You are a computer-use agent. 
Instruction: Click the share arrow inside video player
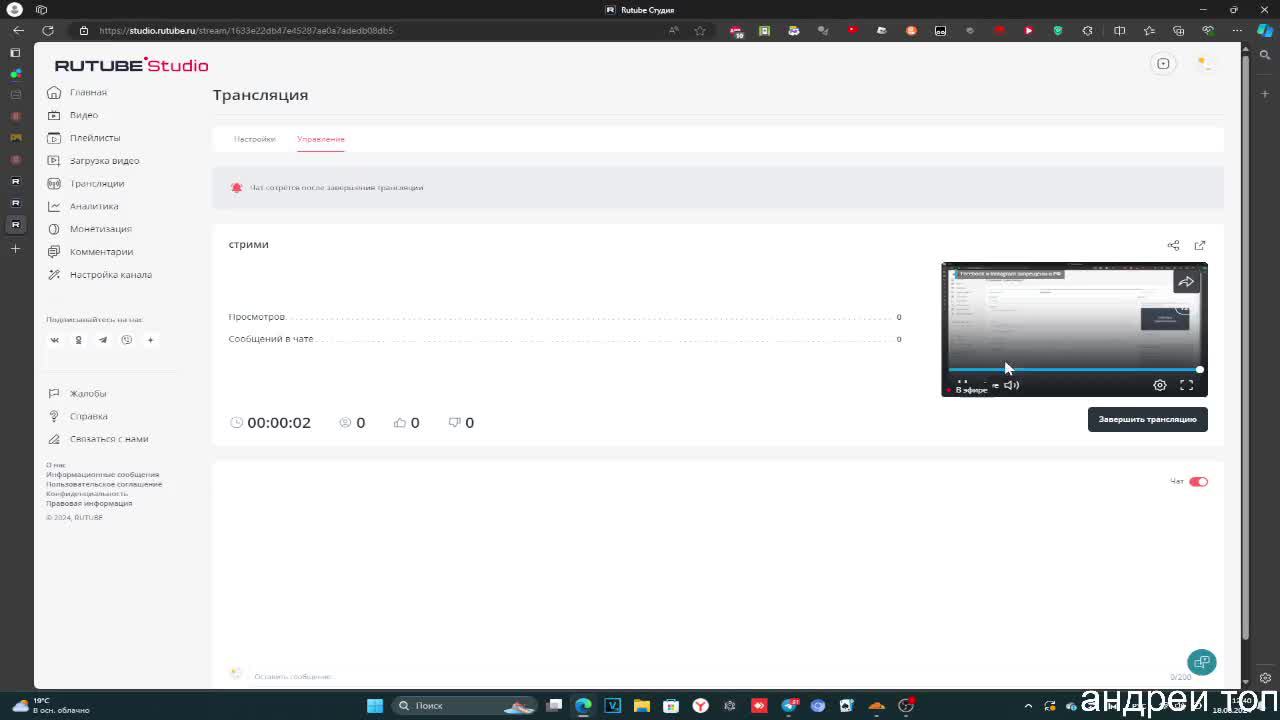pos(1186,282)
